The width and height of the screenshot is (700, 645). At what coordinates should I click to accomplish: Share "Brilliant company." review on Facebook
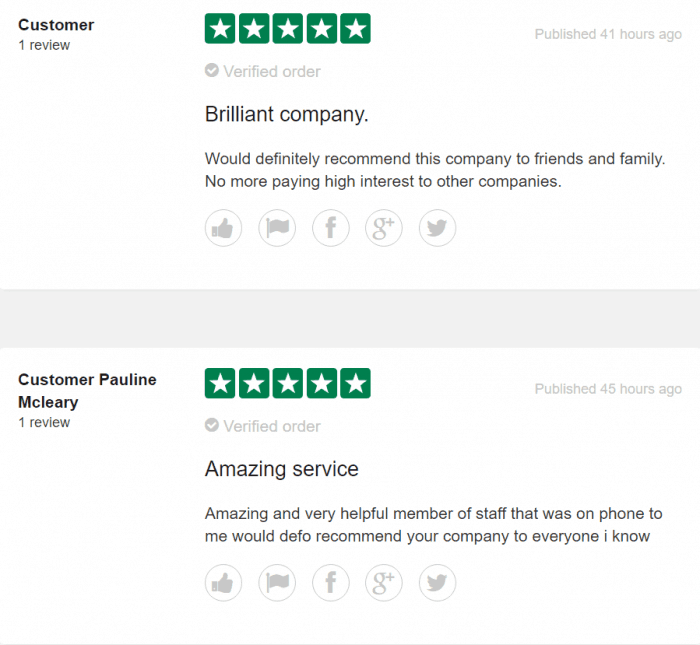pyautogui.click(x=331, y=228)
